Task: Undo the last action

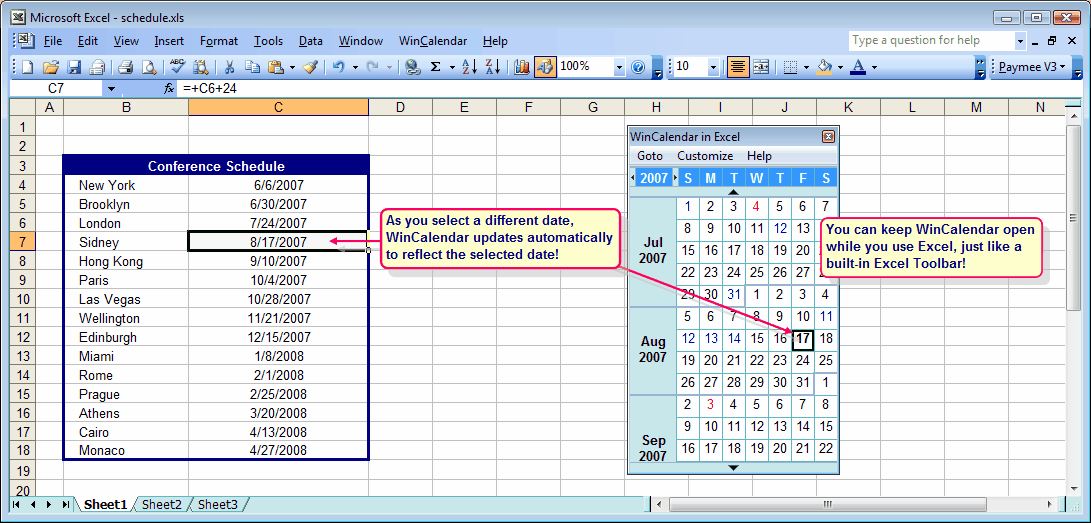Action: point(339,67)
